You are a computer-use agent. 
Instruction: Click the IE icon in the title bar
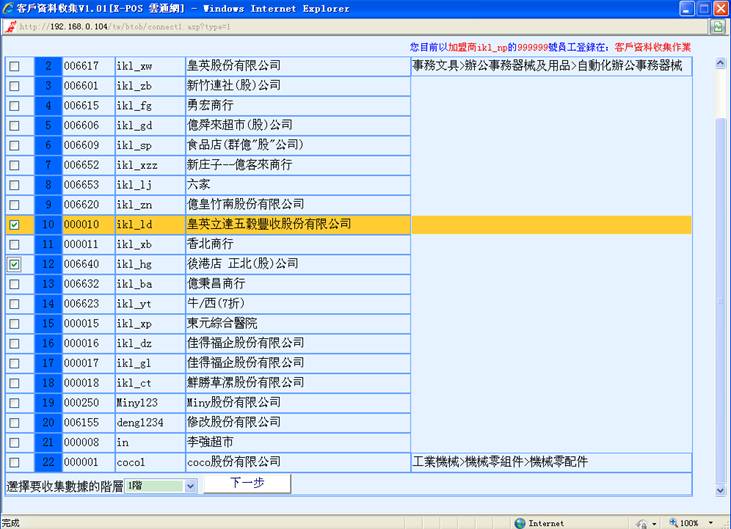9,8
